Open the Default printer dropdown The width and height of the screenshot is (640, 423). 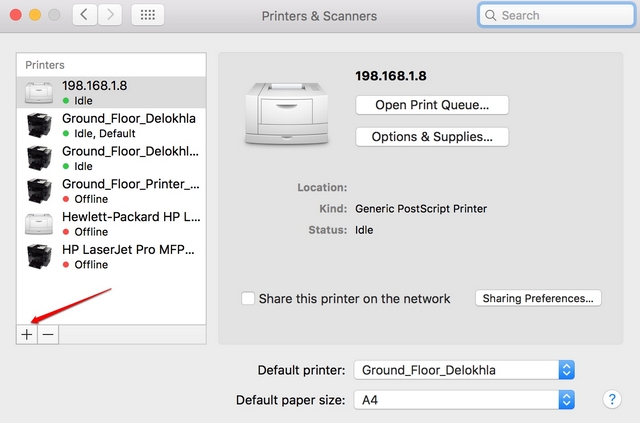[x=465, y=370]
